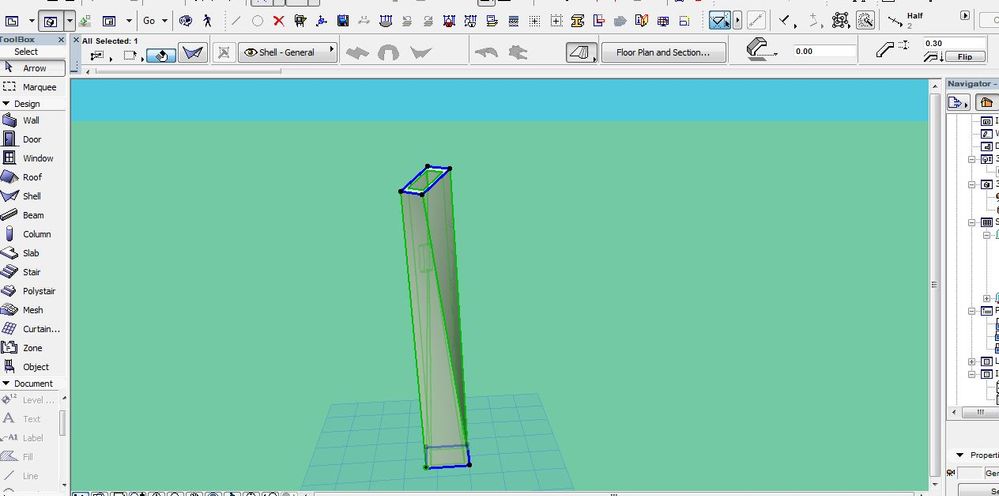Viewport: 999px width, 496px height.
Task: Toggle the Shell - General layer eye
Action: [x=251, y=53]
